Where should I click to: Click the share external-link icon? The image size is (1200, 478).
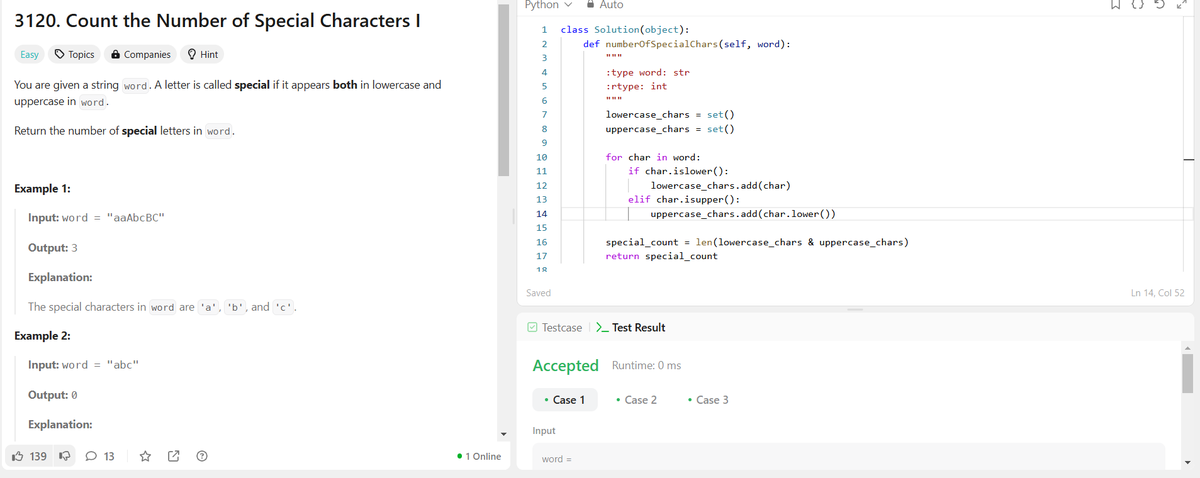173,457
